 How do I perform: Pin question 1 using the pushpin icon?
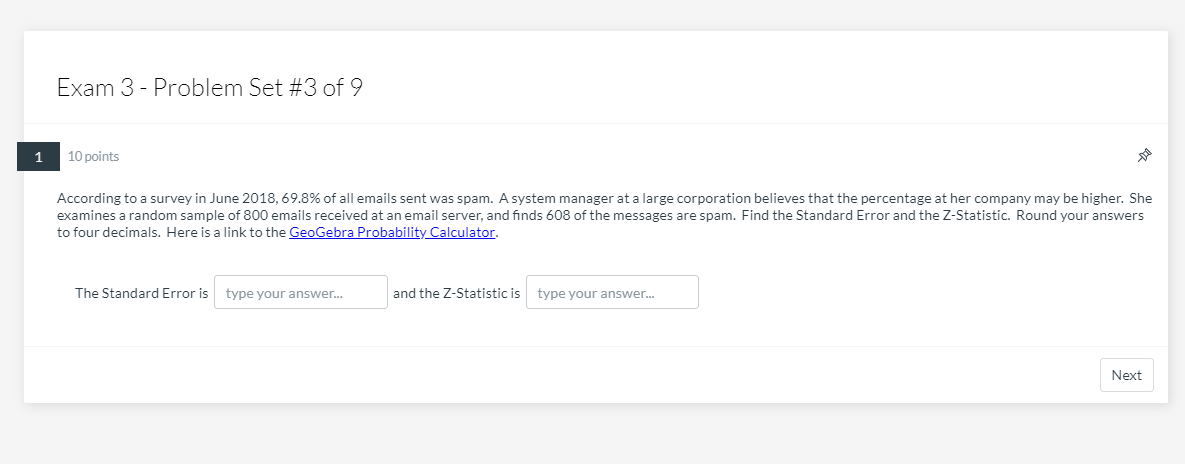(1144, 156)
